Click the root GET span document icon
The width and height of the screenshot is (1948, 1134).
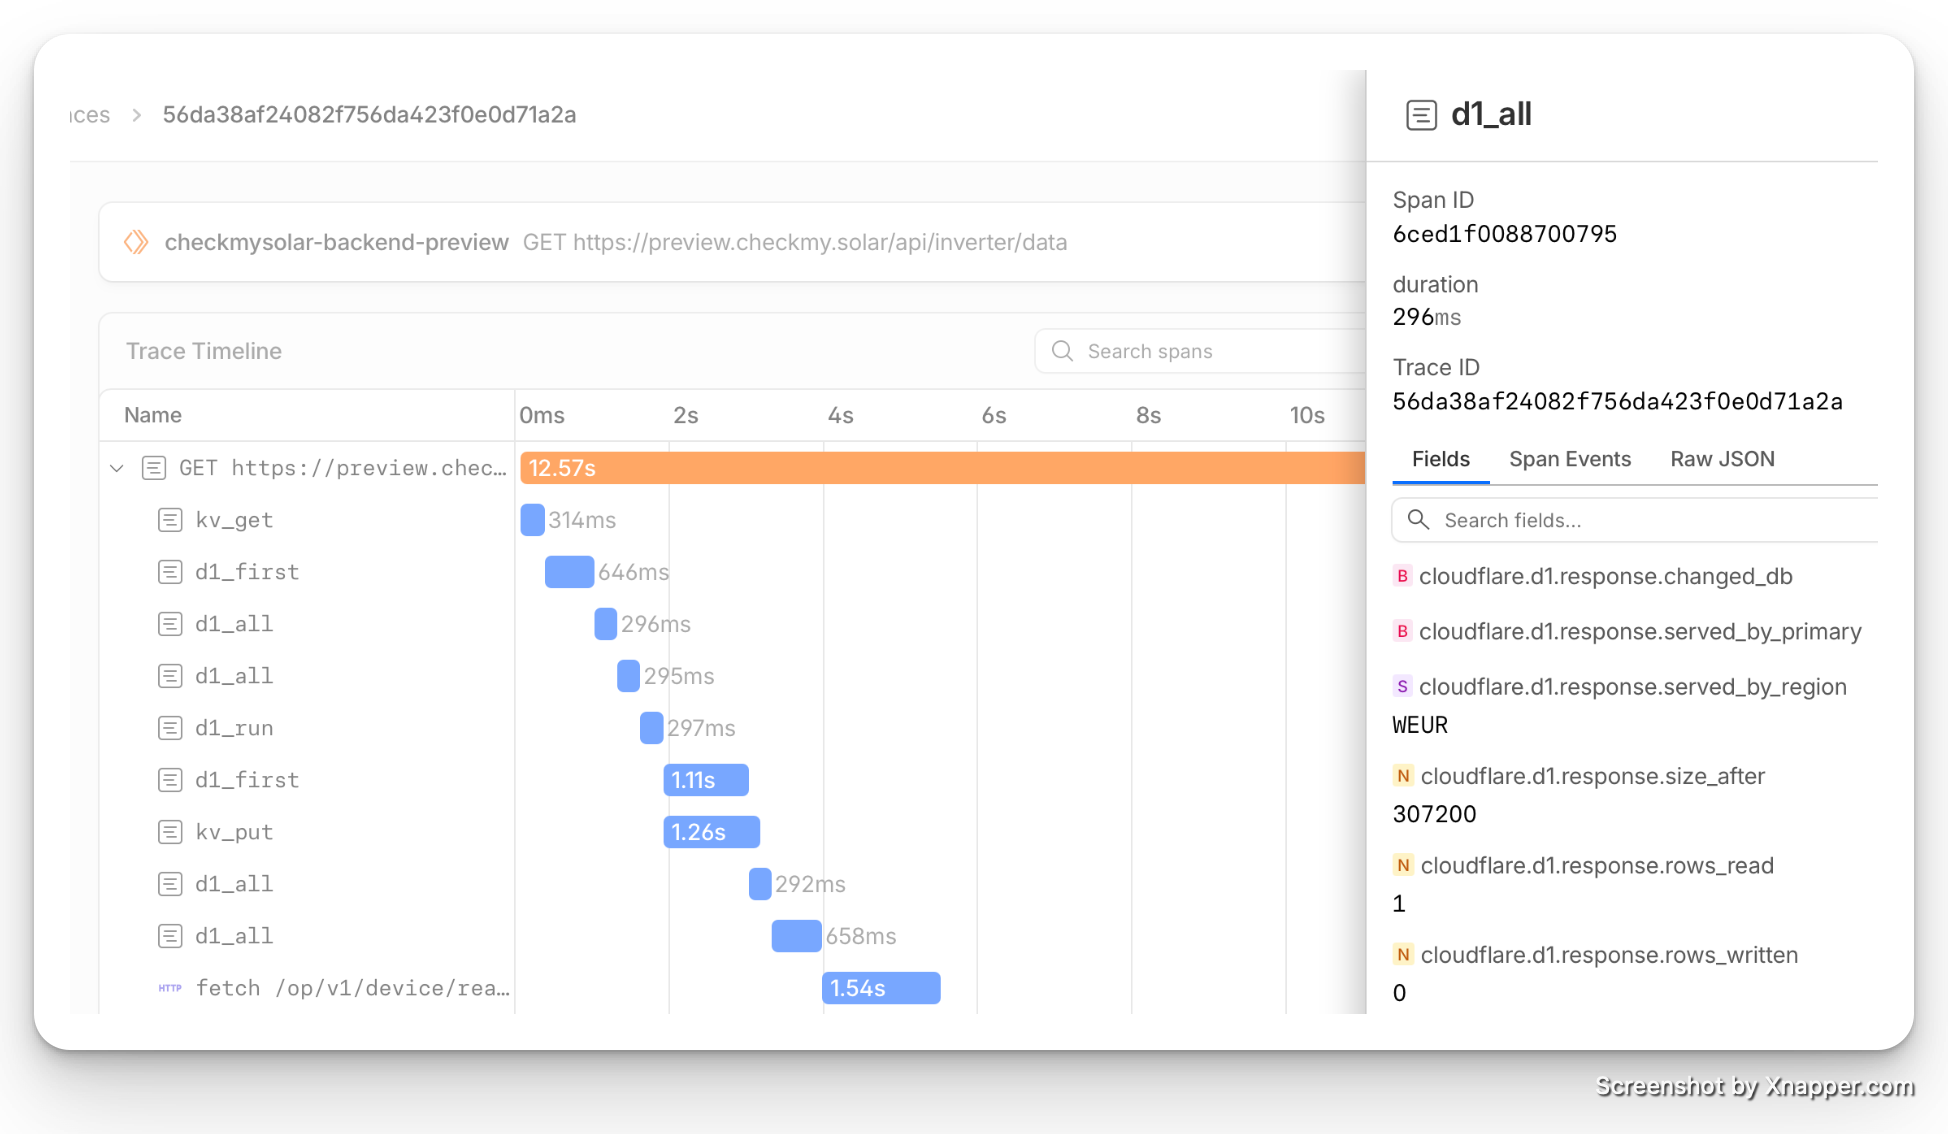[x=154, y=468]
